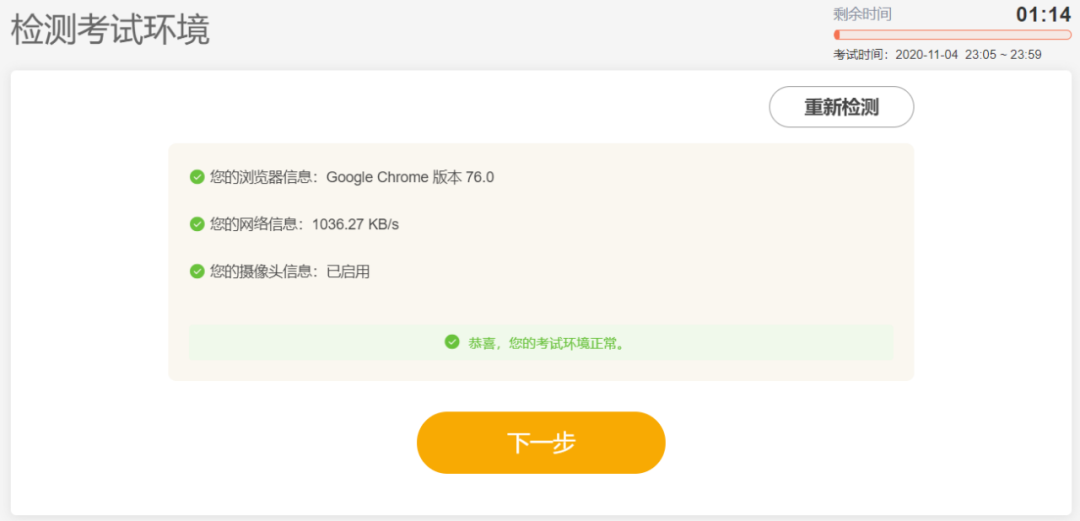Viewport: 1080px width, 521px height.
Task: Click the green check beside browser info
Action: point(197,177)
